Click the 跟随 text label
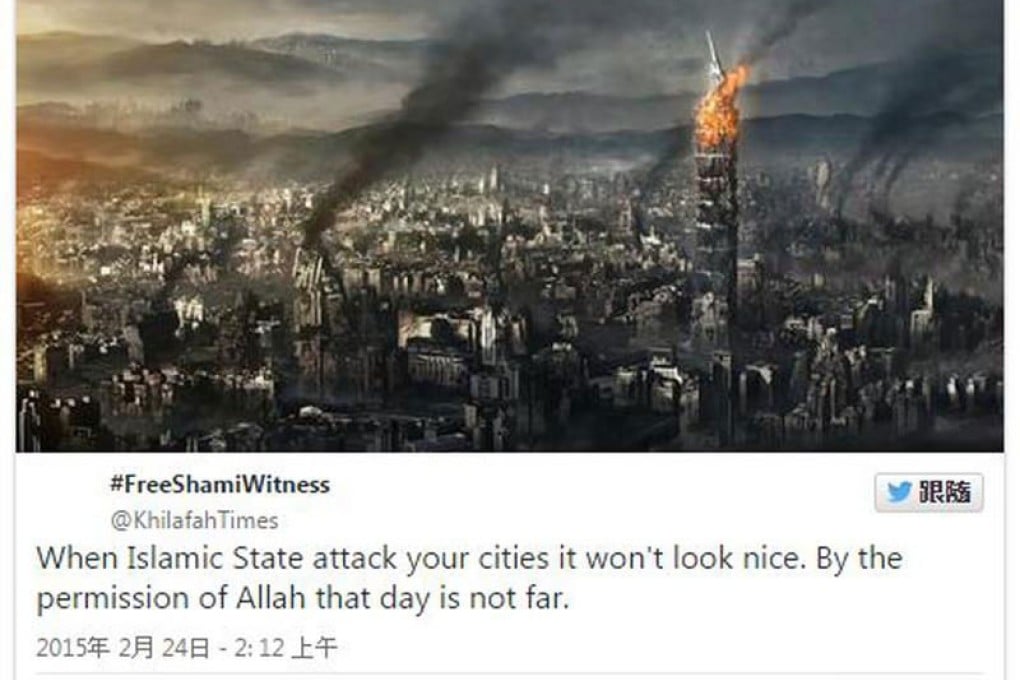The height and width of the screenshot is (680, 1020). (945, 493)
